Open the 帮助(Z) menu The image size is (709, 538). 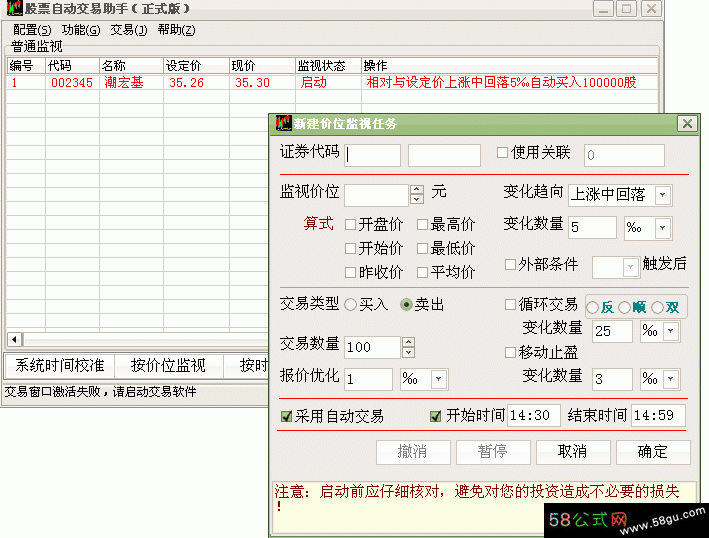(176, 30)
